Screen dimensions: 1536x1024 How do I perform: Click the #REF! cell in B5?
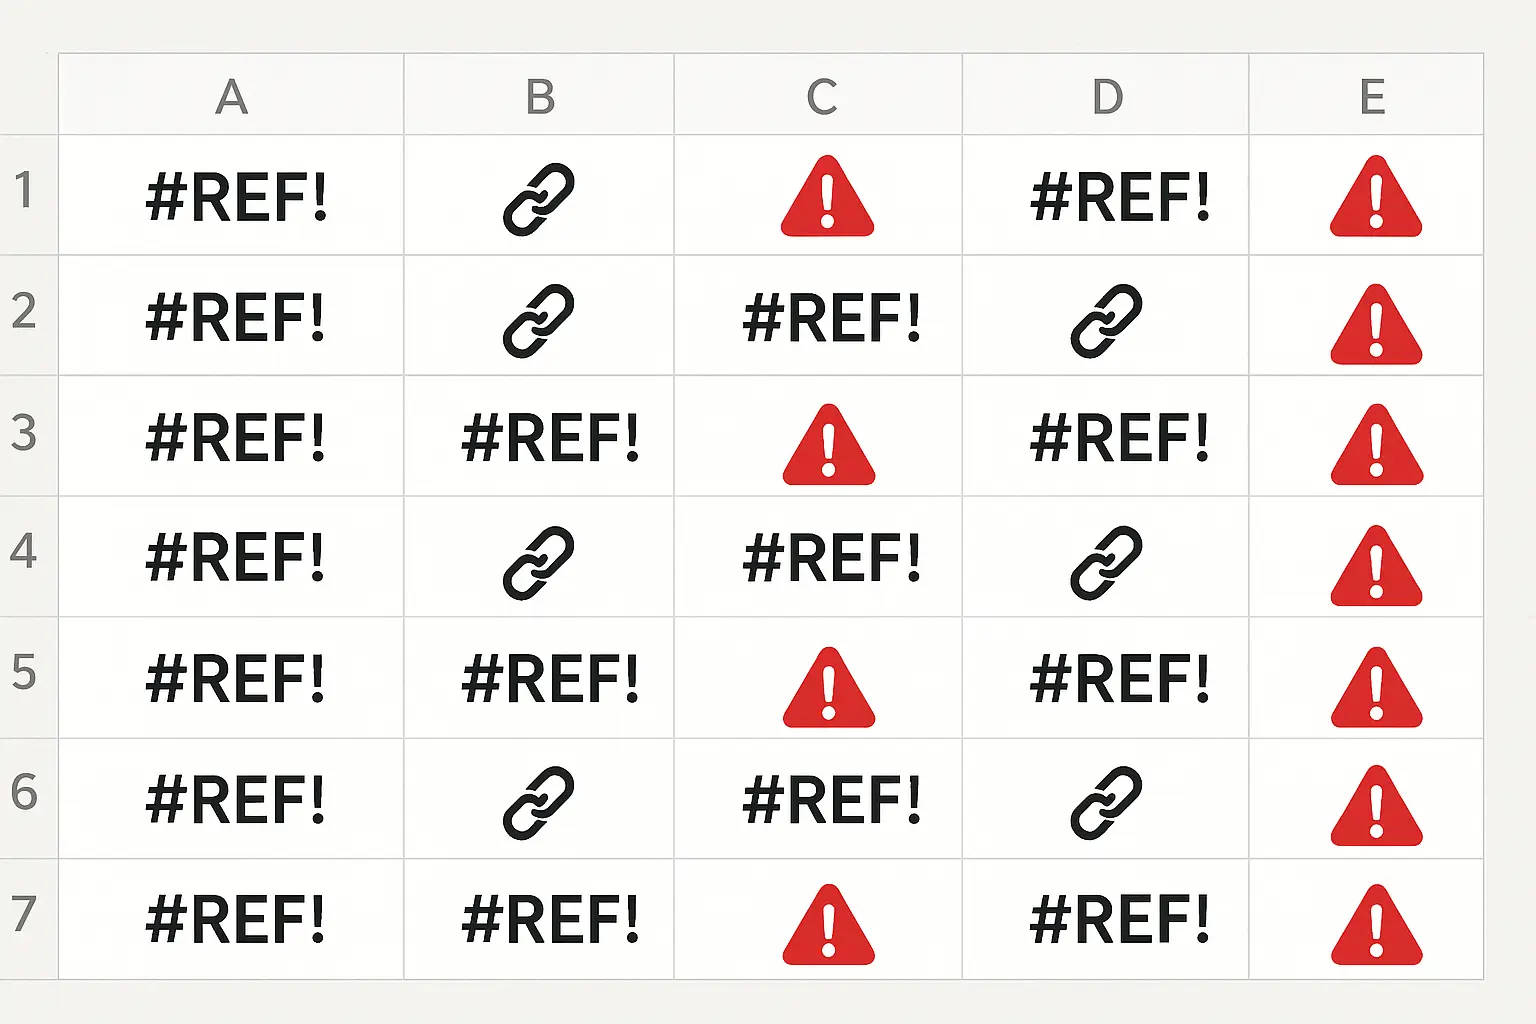[550, 679]
